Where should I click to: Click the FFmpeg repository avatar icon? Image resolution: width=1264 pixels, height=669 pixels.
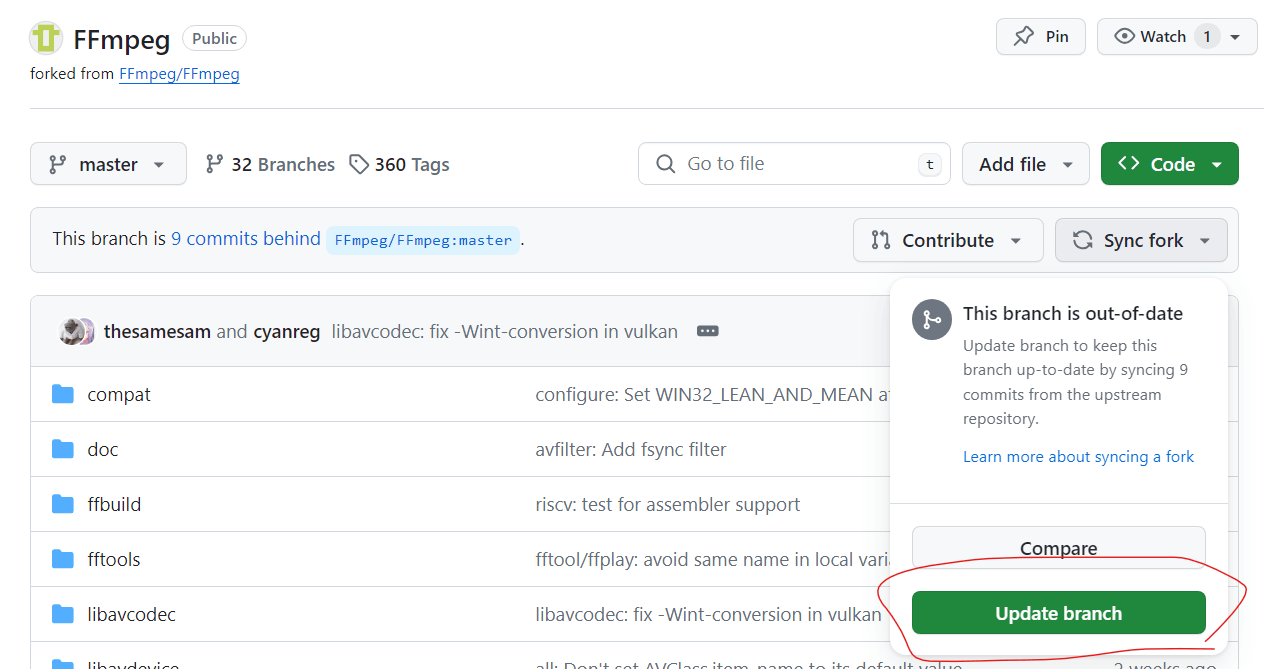coord(46,38)
